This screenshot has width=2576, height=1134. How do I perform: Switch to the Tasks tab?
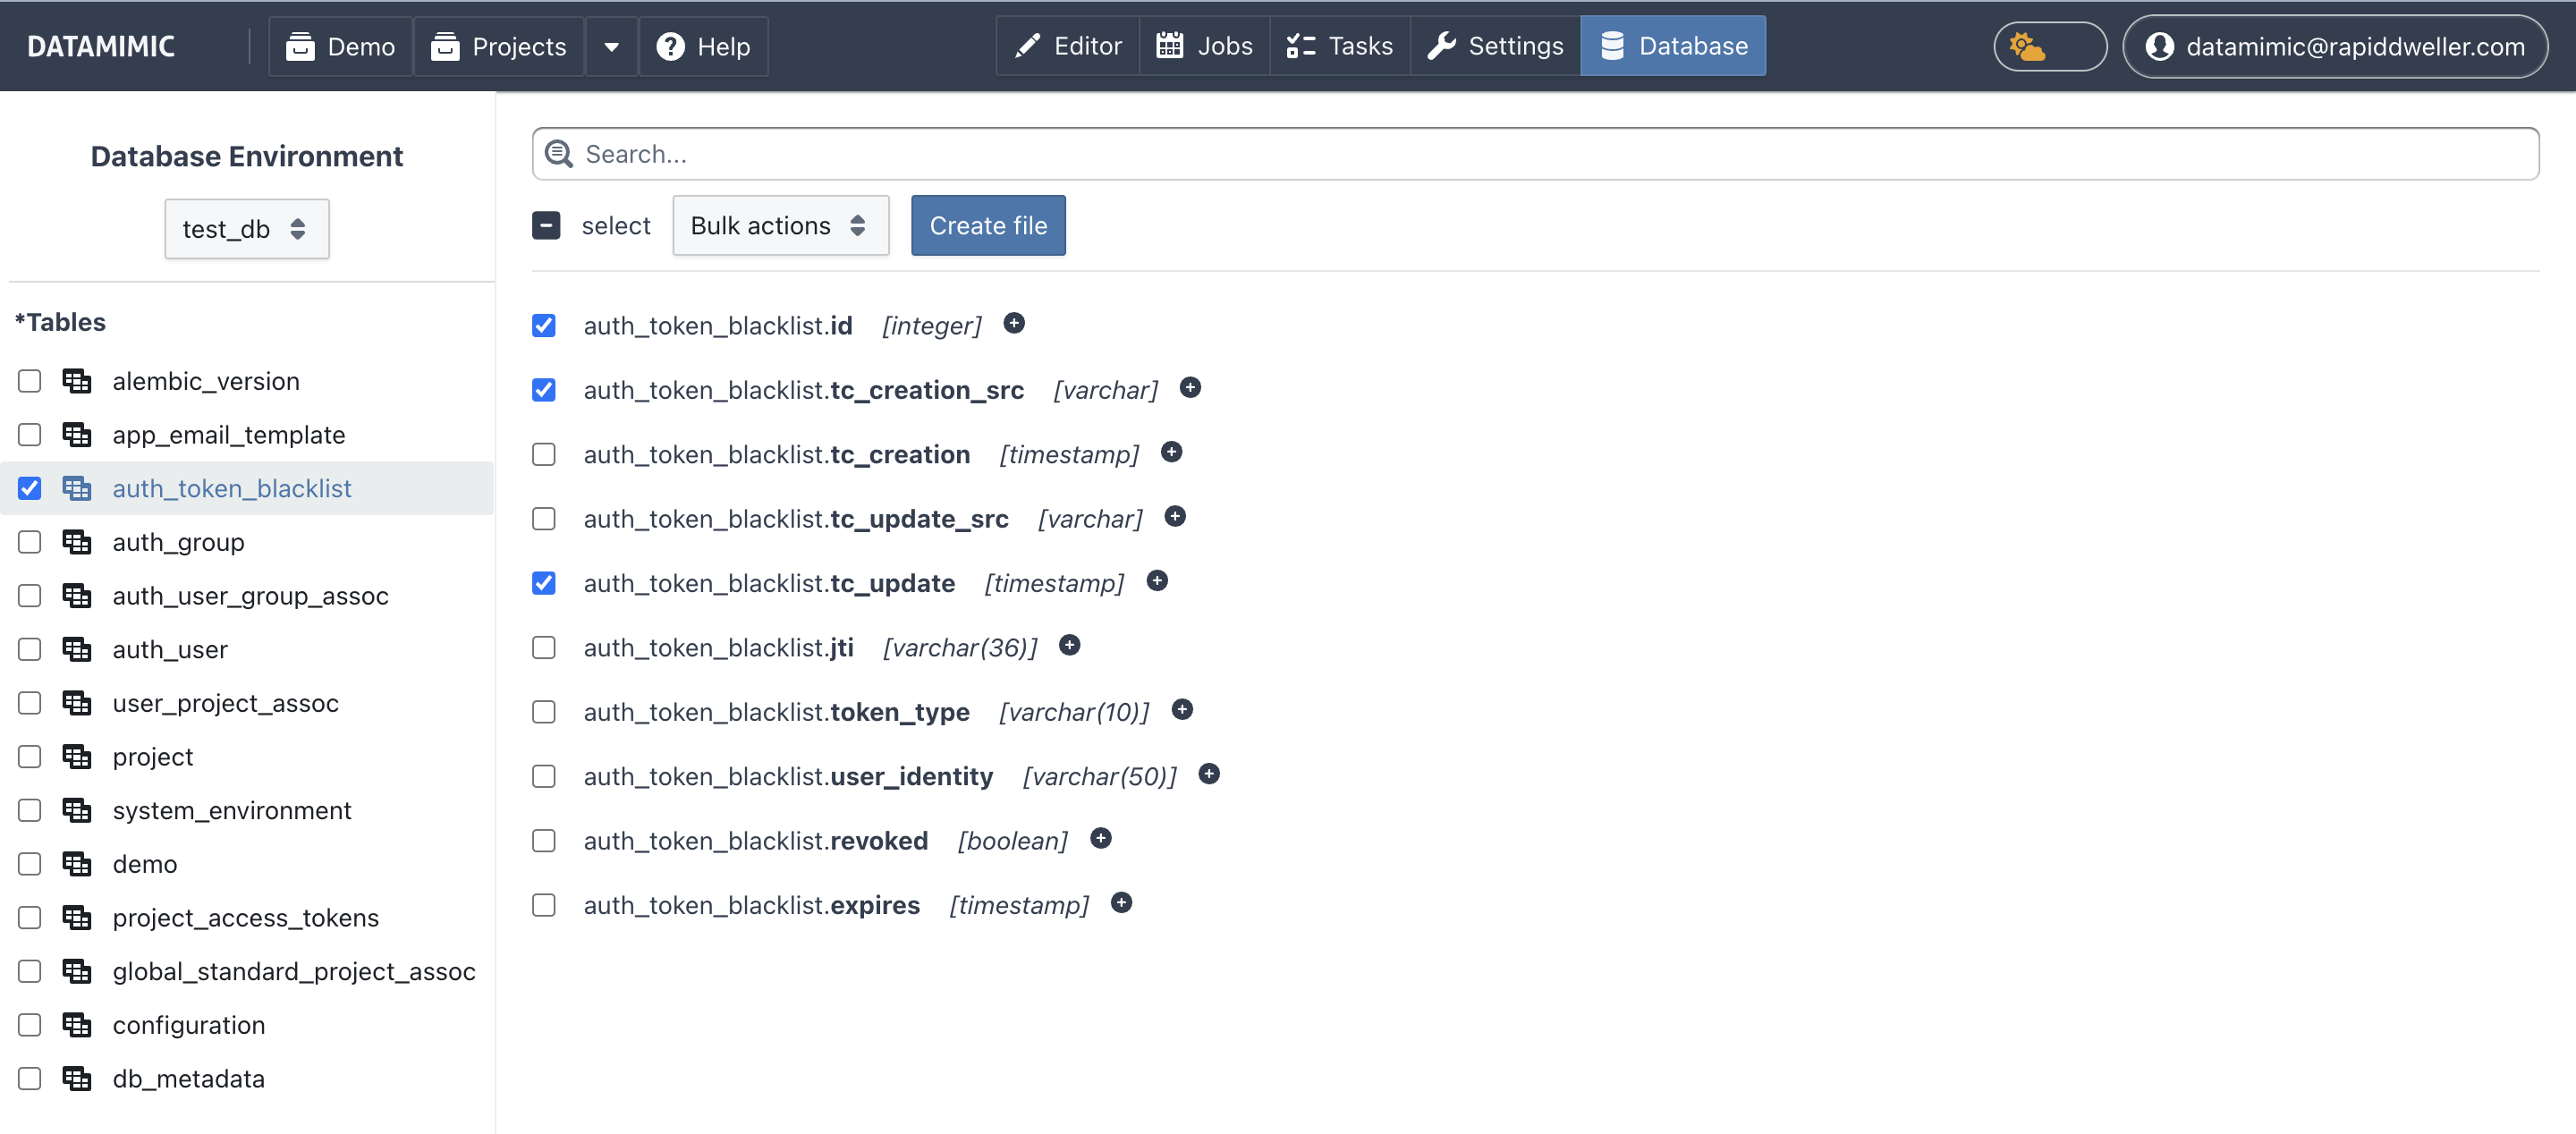click(x=1340, y=46)
